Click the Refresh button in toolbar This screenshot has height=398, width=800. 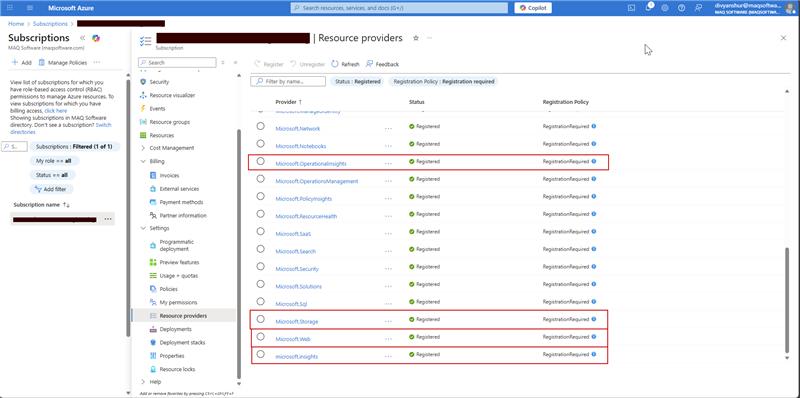345,64
